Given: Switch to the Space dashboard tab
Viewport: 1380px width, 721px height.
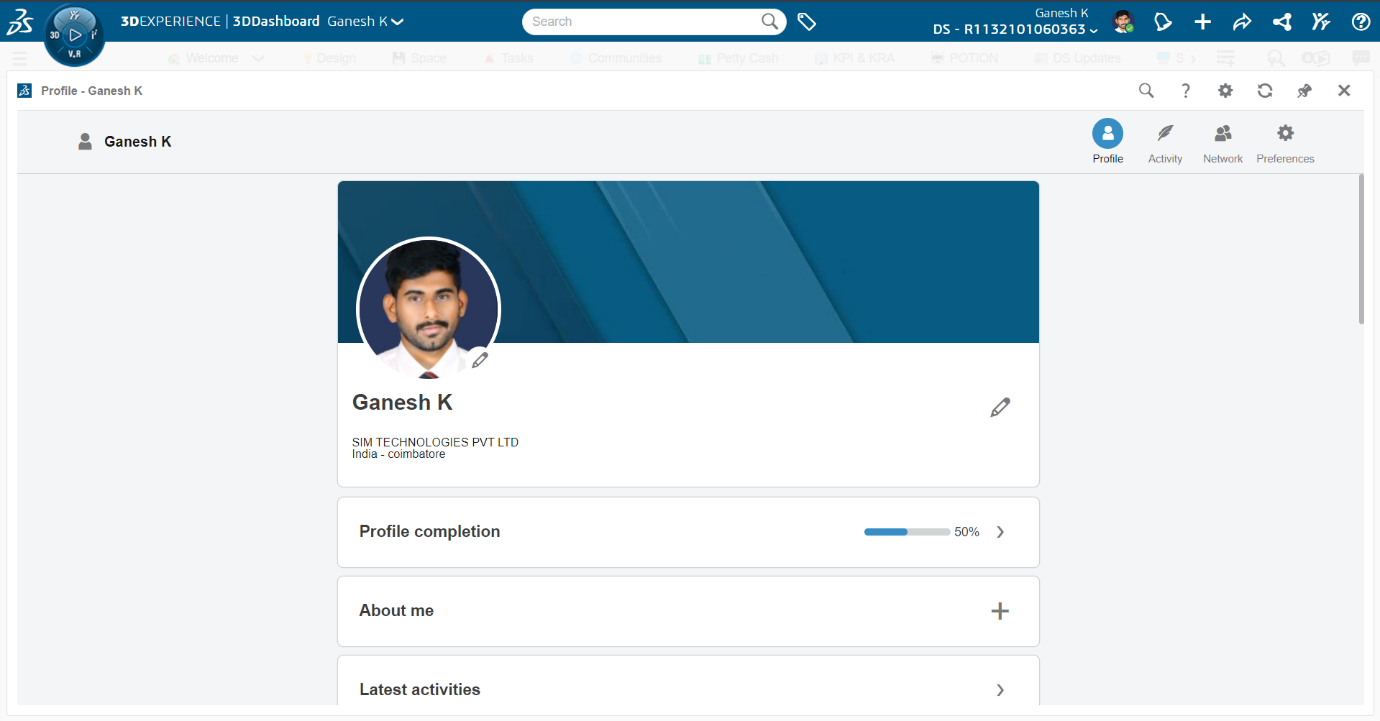Looking at the screenshot, I should coord(420,58).
